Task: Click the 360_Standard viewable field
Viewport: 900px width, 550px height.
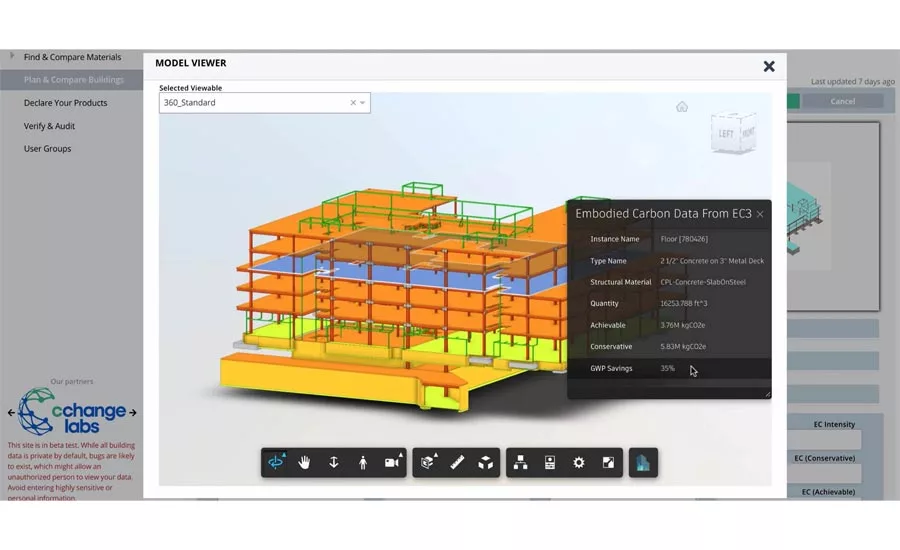Action: pyautogui.click(x=265, y=103)
